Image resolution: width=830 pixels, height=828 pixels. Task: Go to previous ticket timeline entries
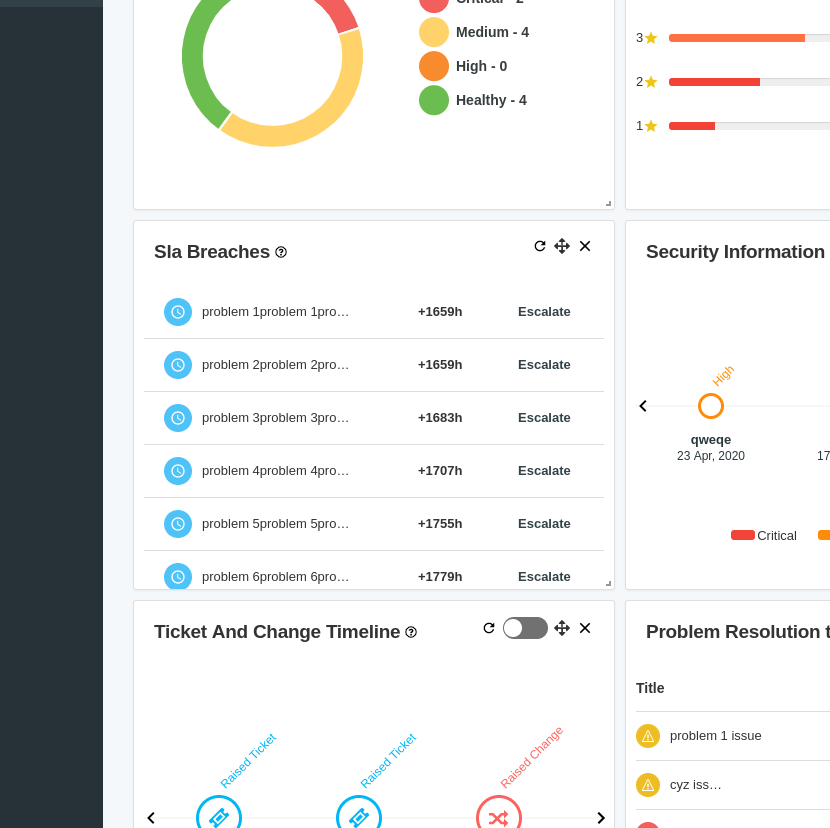point(151,818)
